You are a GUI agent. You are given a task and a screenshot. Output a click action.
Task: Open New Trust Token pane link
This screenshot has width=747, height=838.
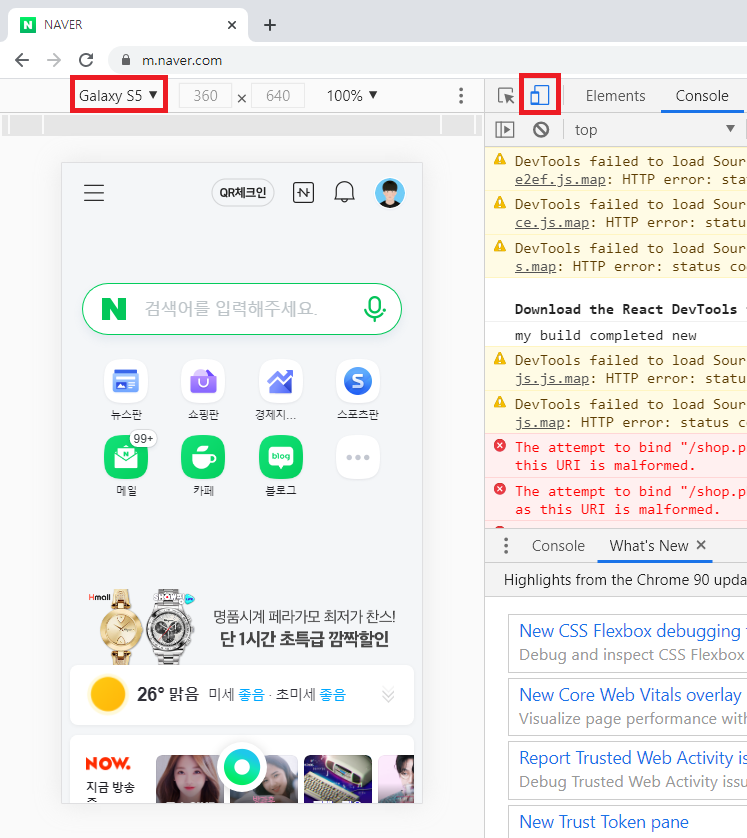click(604, 821)
